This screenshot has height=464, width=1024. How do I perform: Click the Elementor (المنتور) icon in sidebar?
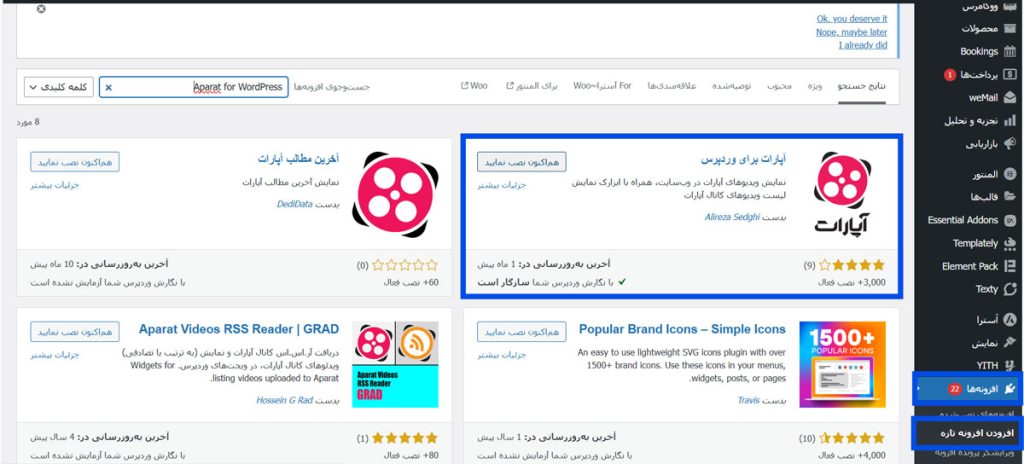1009,174
